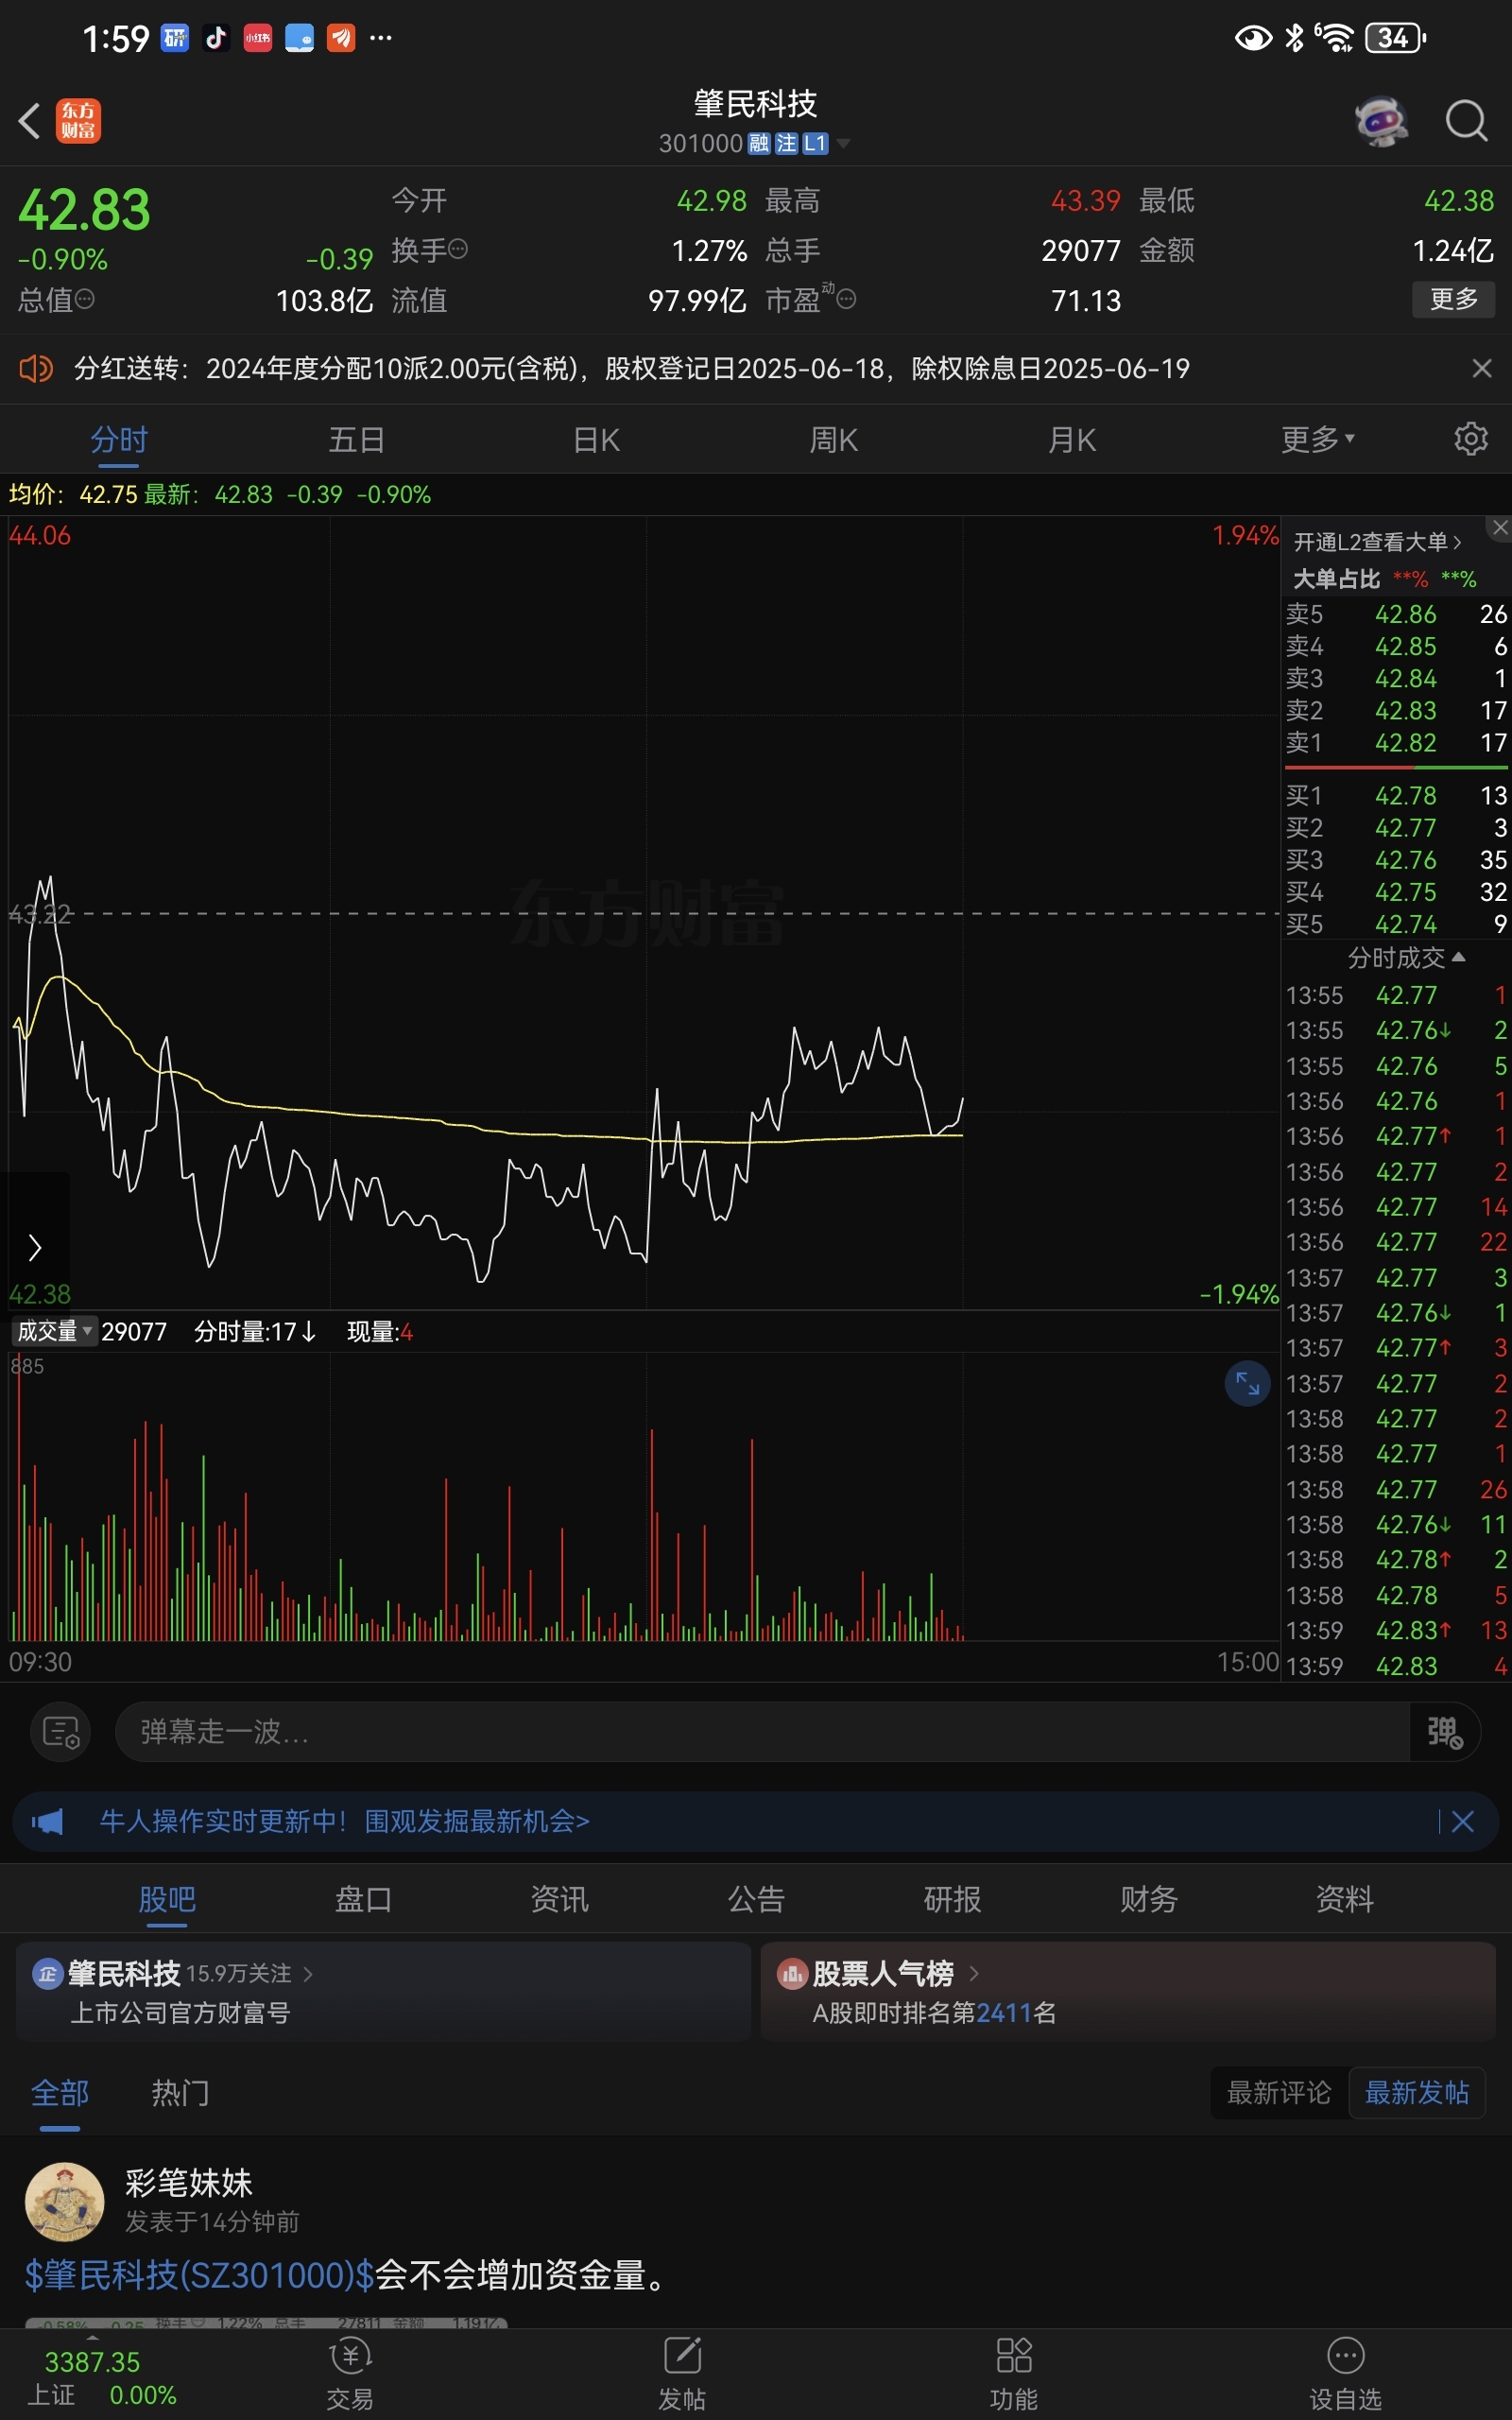Viewport: 1512px width, 2420px height.
Task: Dismiss the dividend notice banner
Action: click(1482, 369)
